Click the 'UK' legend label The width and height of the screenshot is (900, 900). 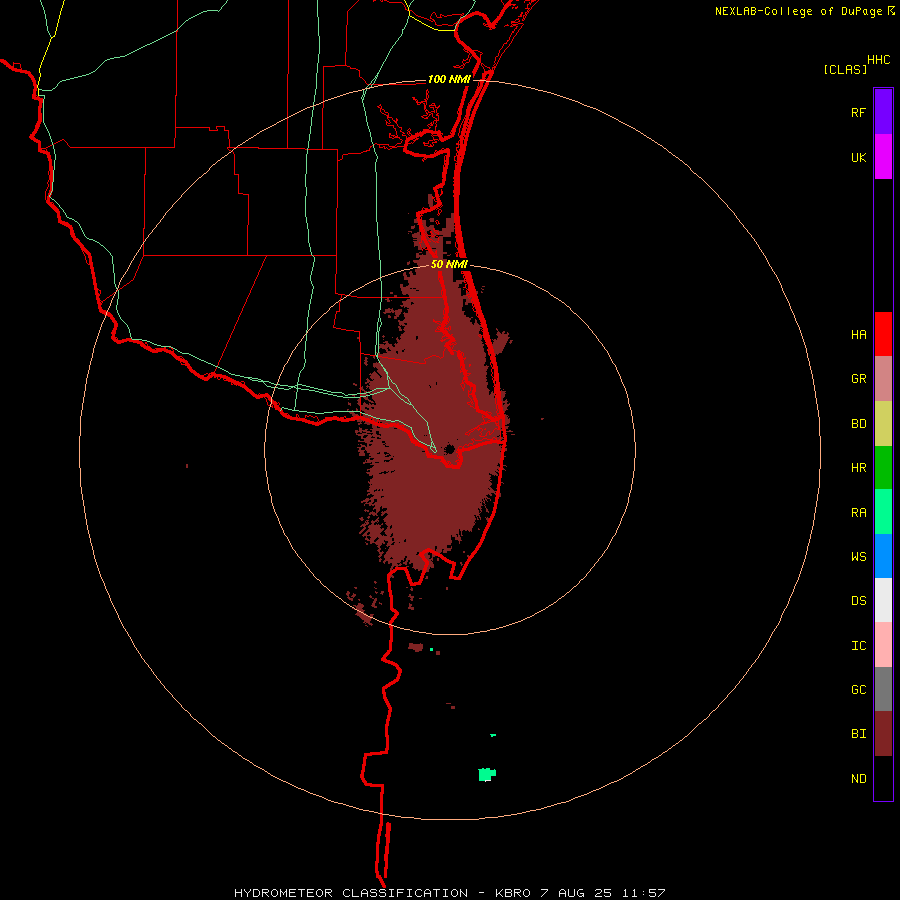(858, 157)
